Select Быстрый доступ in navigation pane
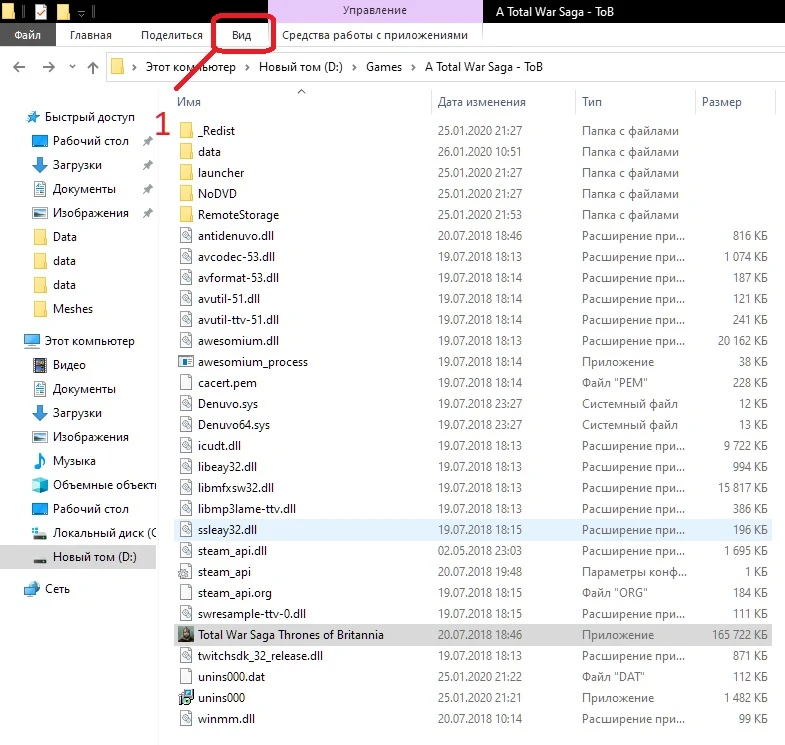Screen dimensions: 785x745 90,117
